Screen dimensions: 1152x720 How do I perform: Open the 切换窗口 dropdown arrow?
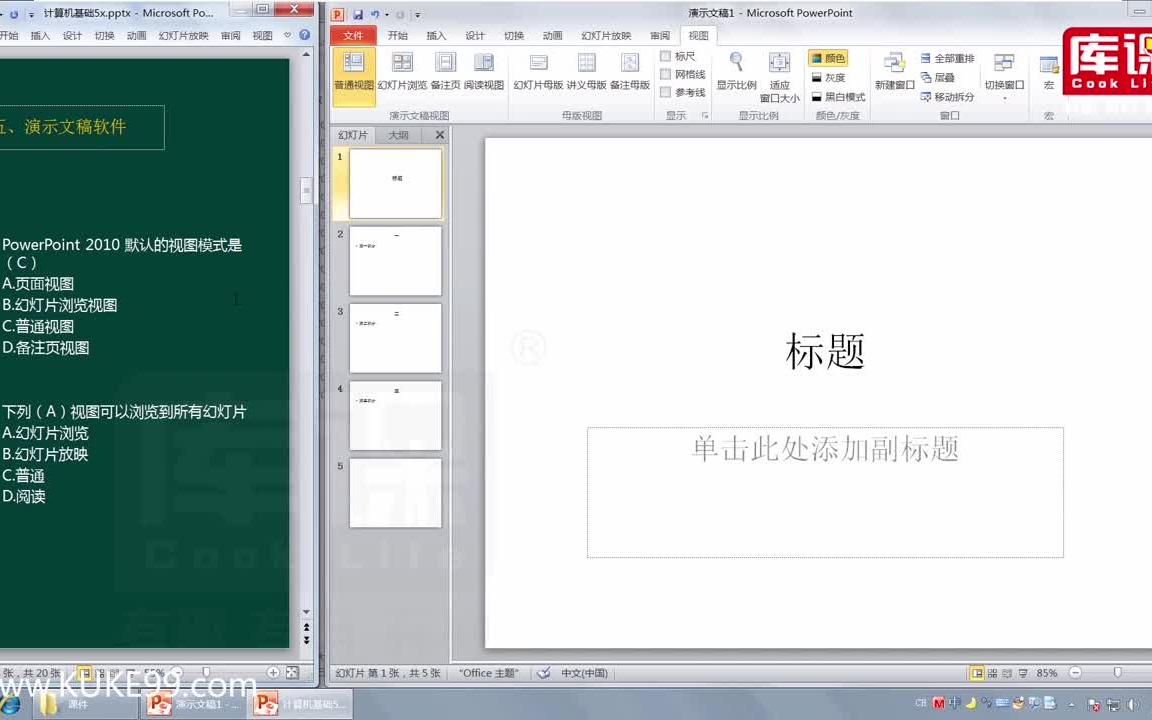tap(1004, 96)
